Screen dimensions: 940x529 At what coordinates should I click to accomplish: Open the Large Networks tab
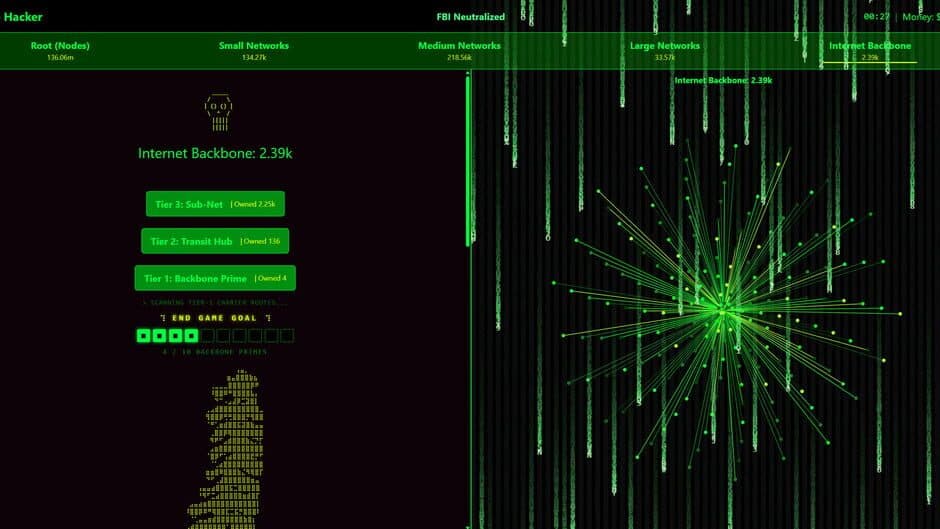pyautogui.click(x=664, y=50)
